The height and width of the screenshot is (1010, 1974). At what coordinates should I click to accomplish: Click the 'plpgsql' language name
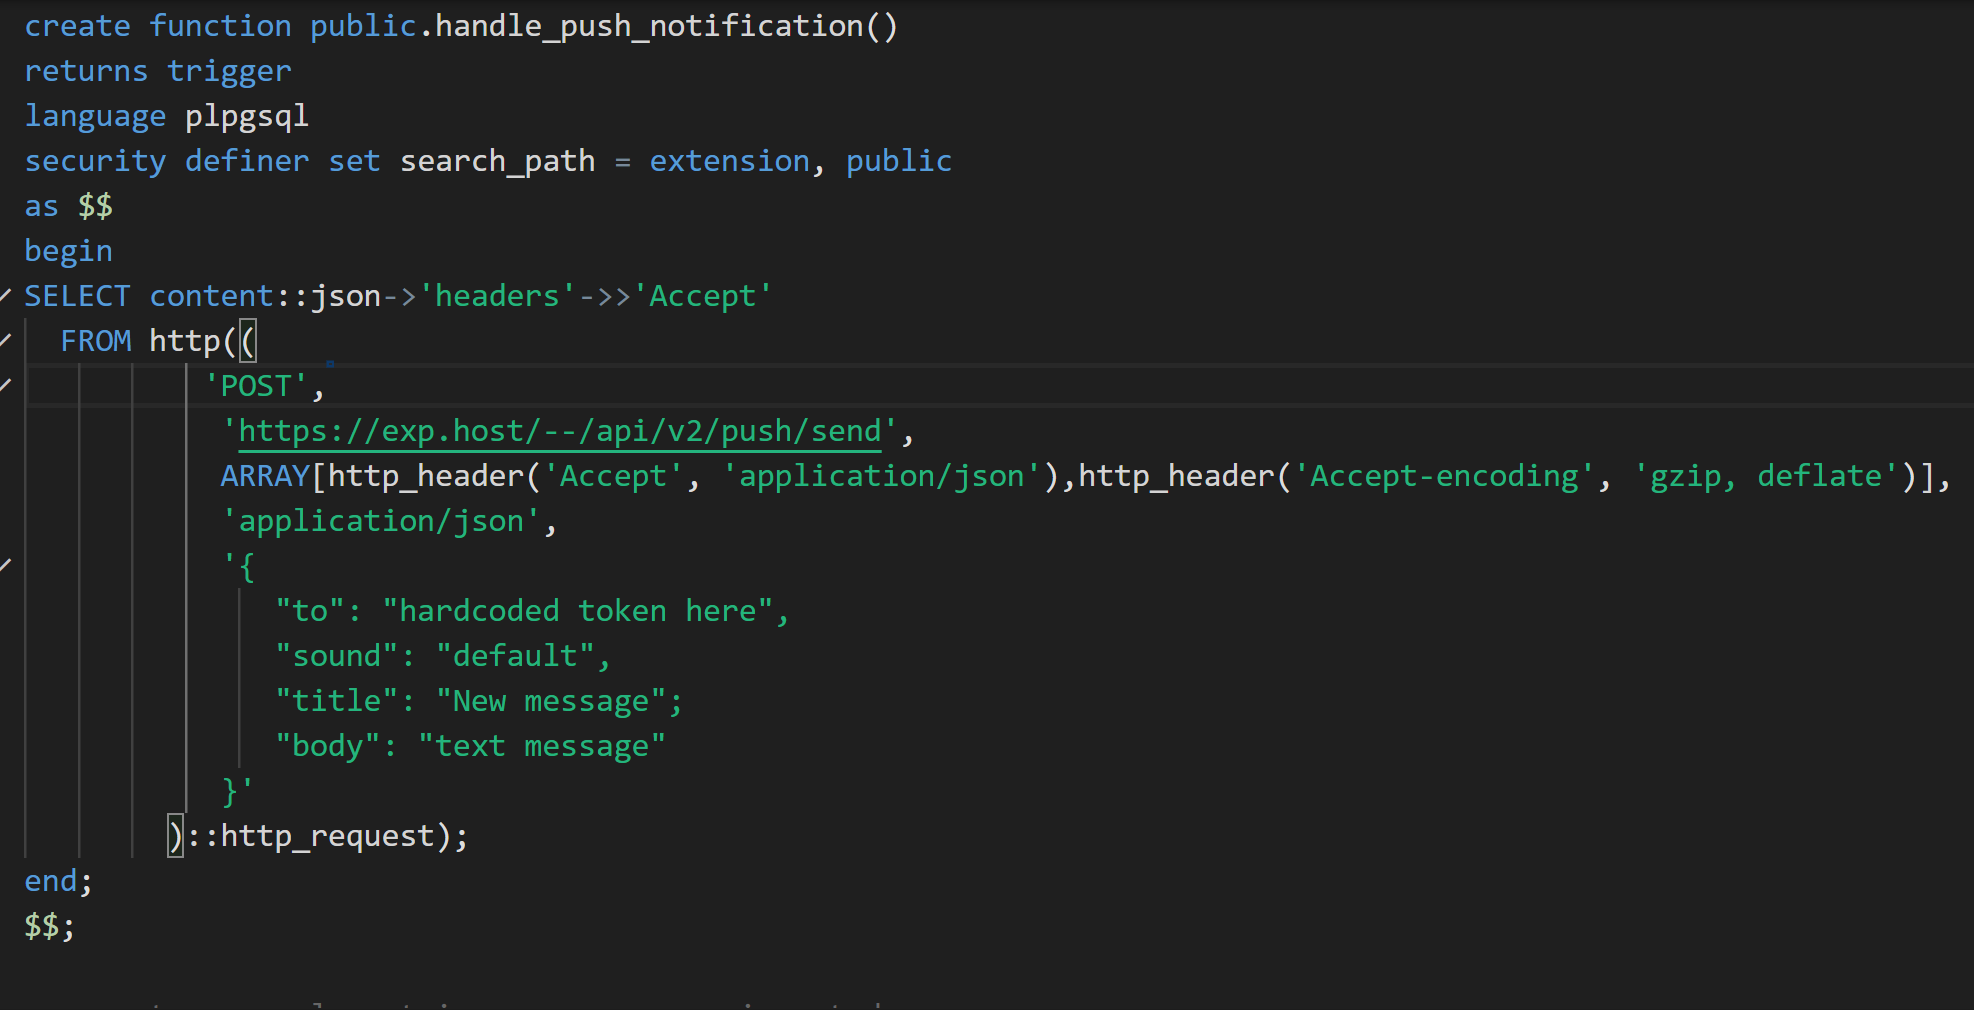pos(247,116)
